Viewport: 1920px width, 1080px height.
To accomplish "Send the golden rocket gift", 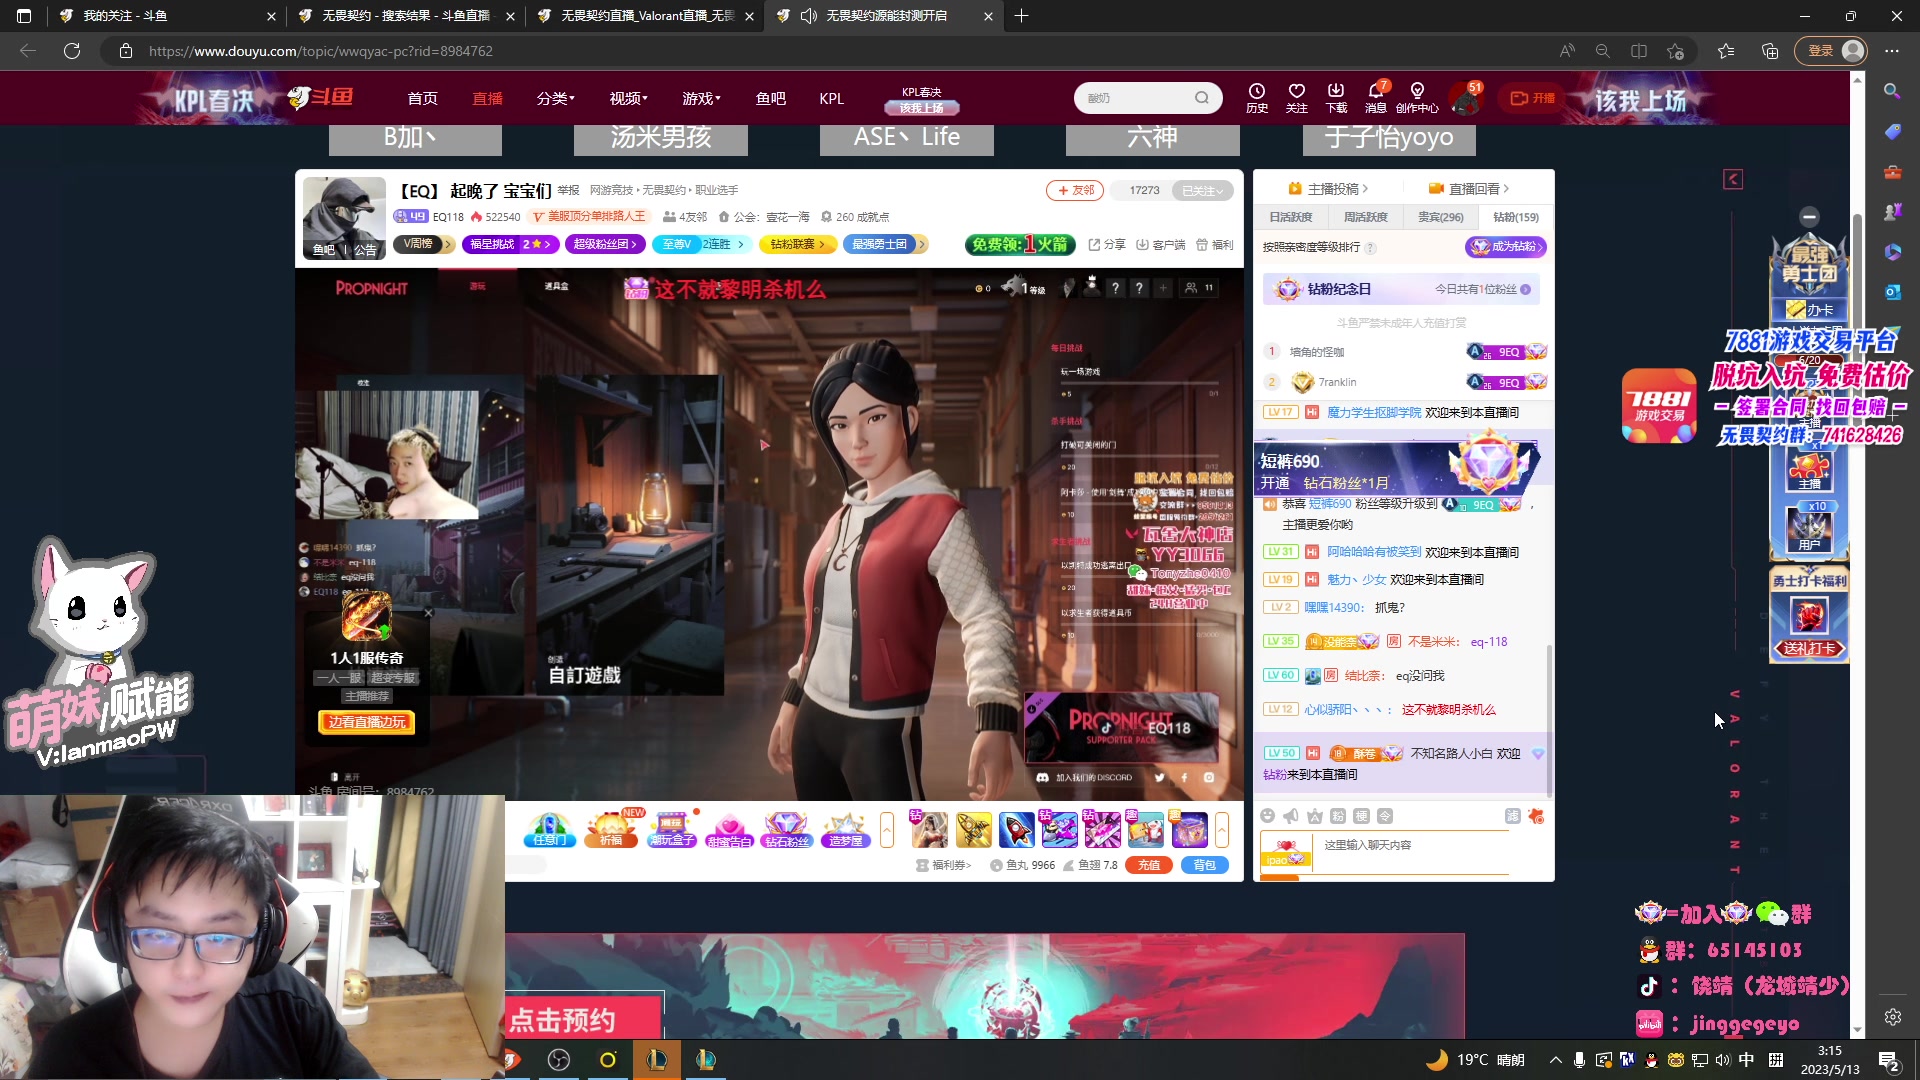I will [973, 830].
